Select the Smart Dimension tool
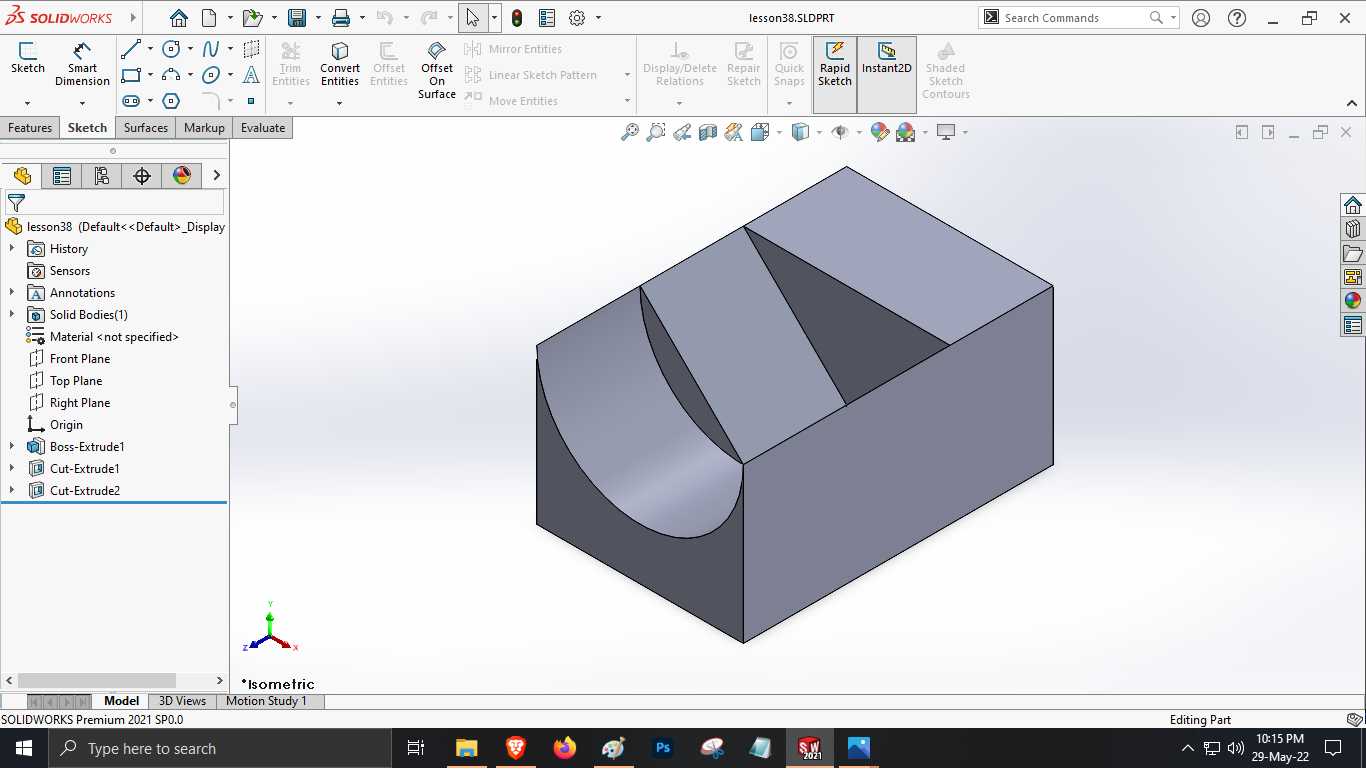 [x=82, y=65]
